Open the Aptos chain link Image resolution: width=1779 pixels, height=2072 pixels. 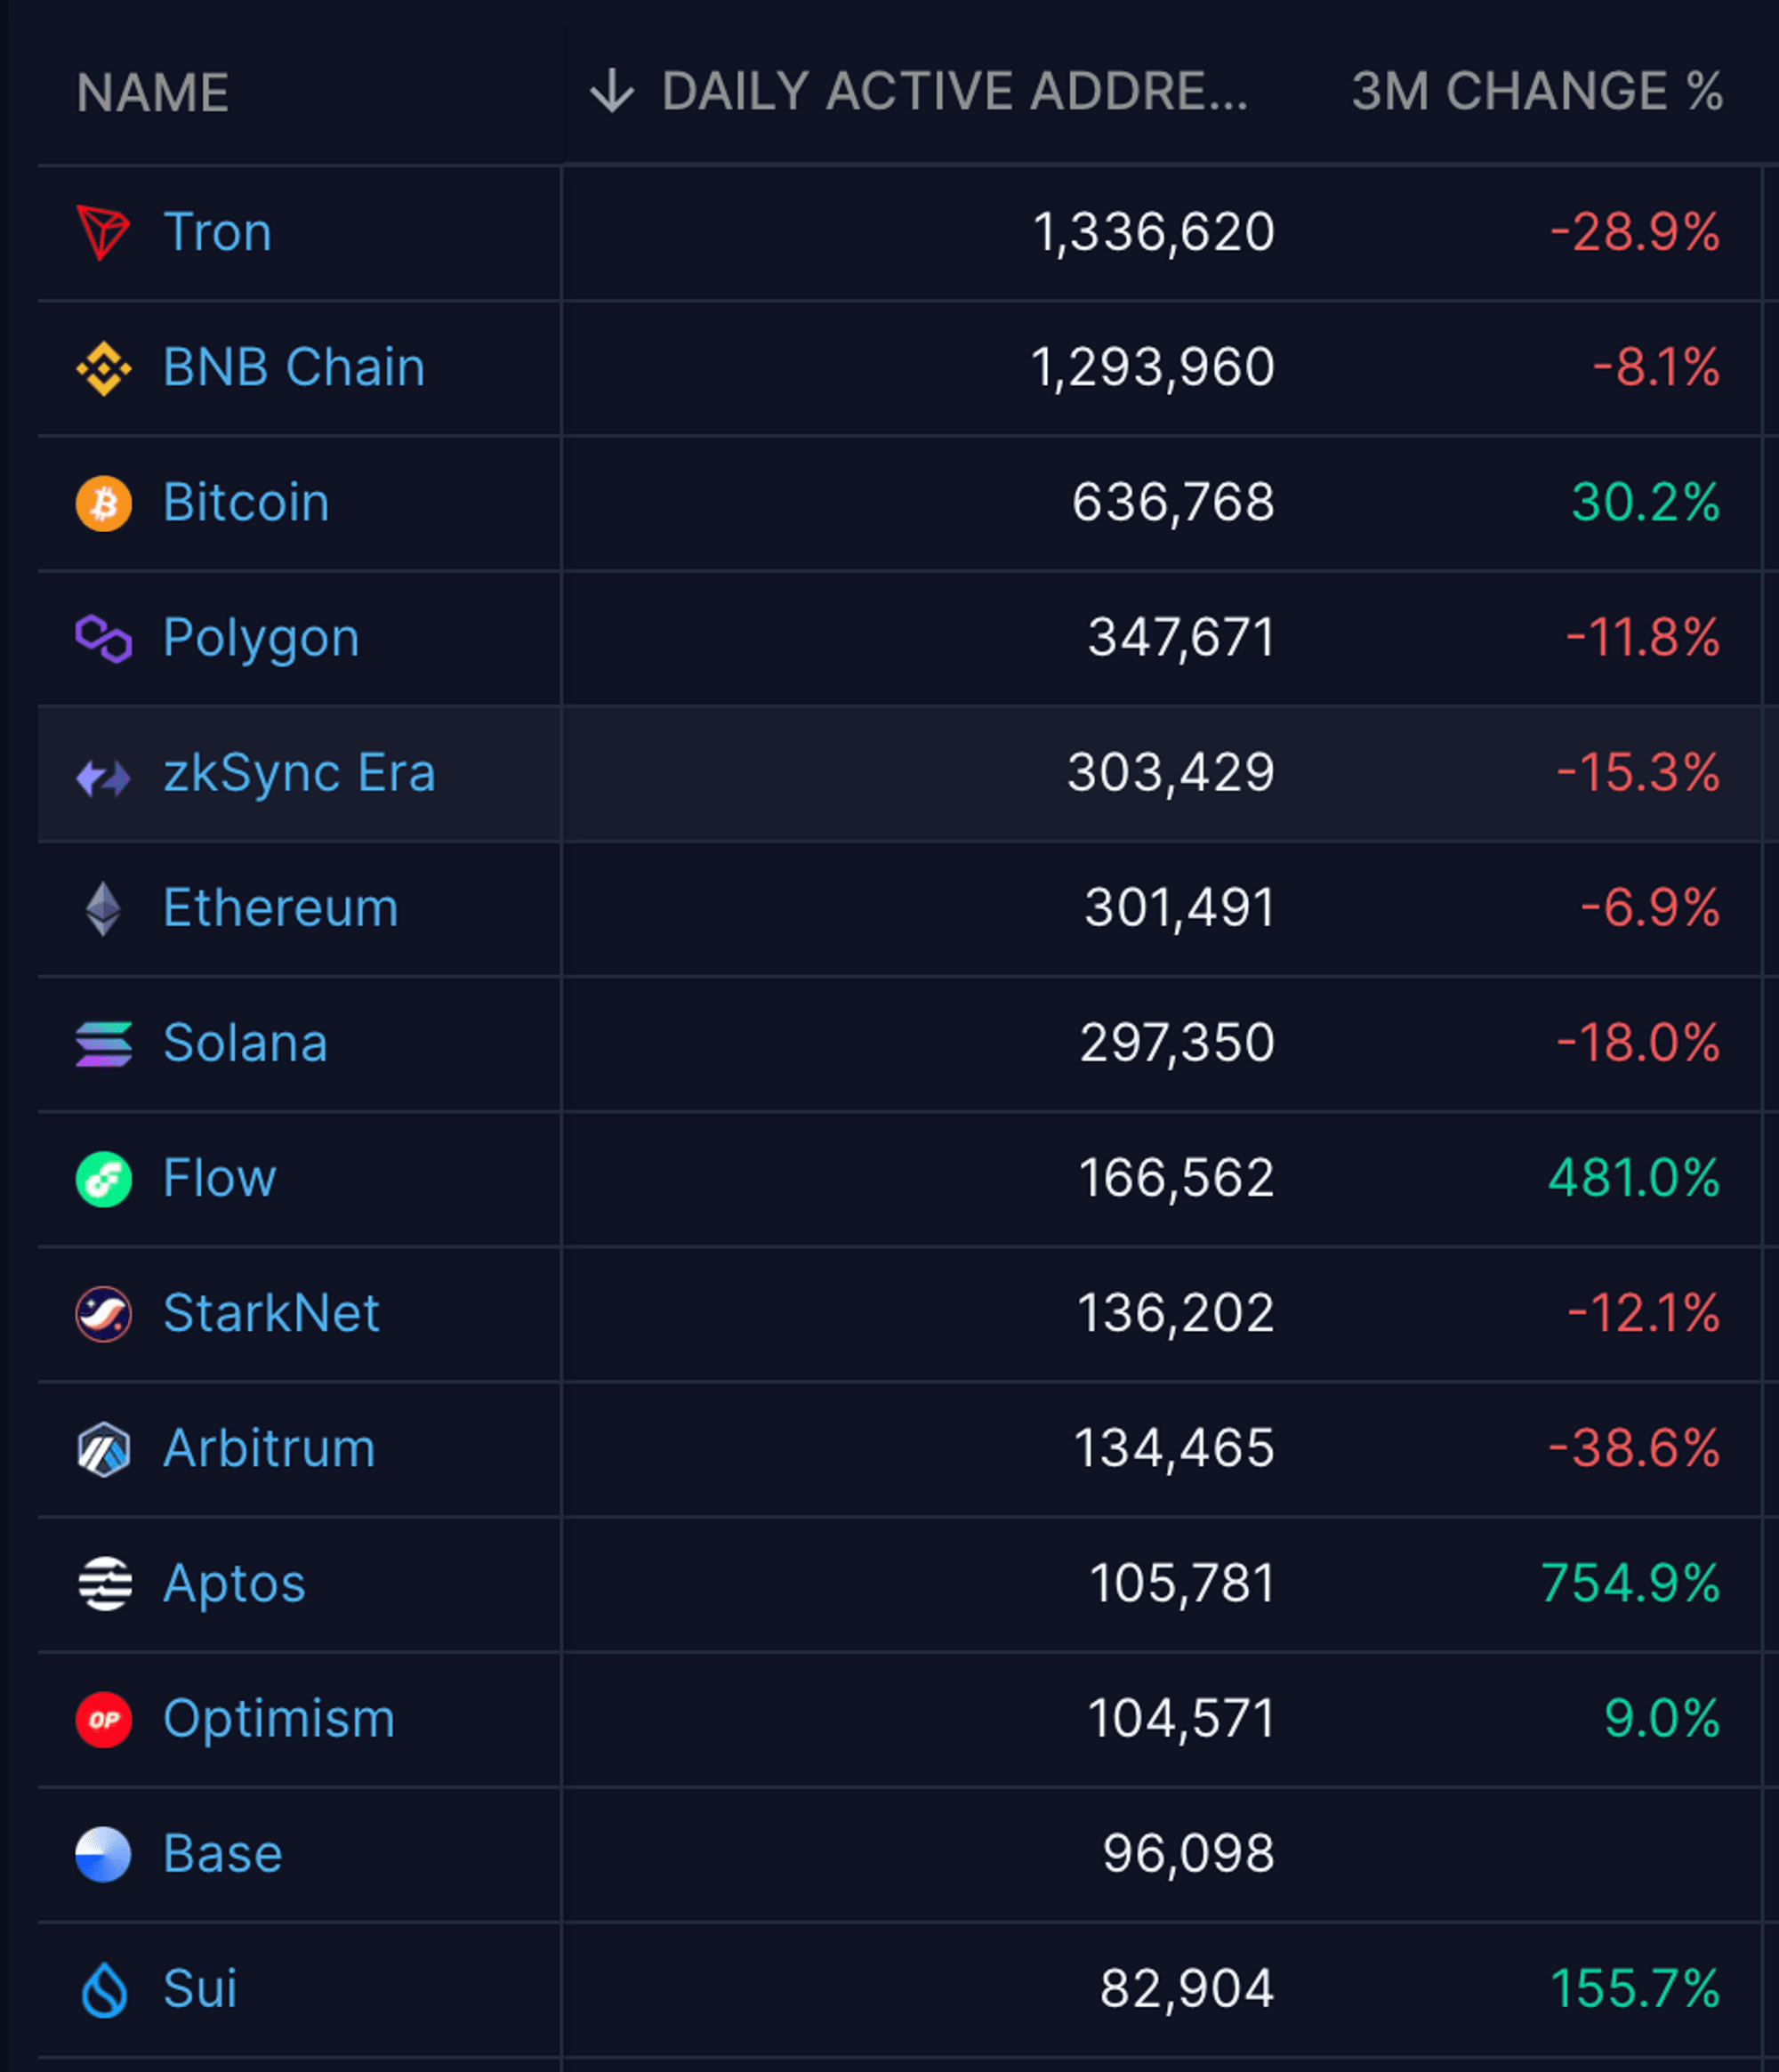[x=234, y=1584]
